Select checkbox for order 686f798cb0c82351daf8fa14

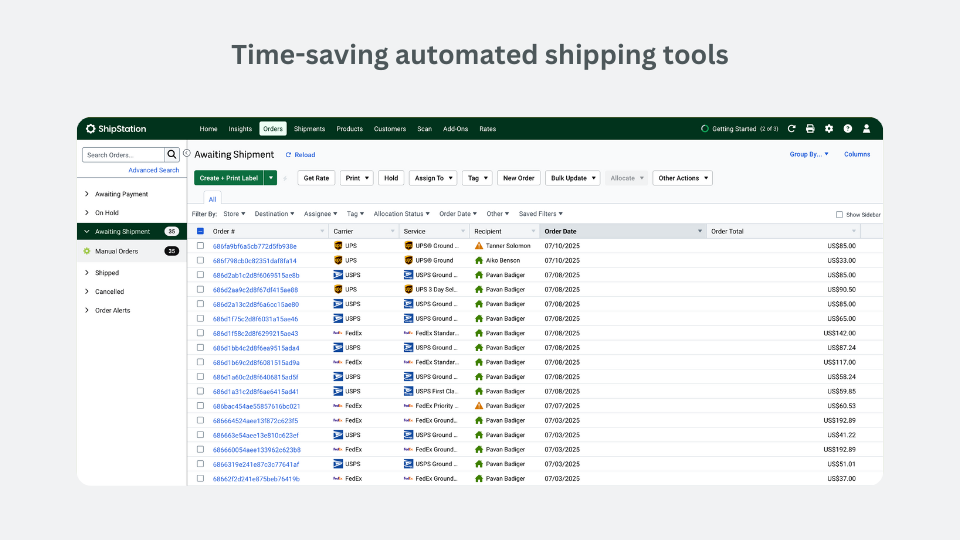200,260
